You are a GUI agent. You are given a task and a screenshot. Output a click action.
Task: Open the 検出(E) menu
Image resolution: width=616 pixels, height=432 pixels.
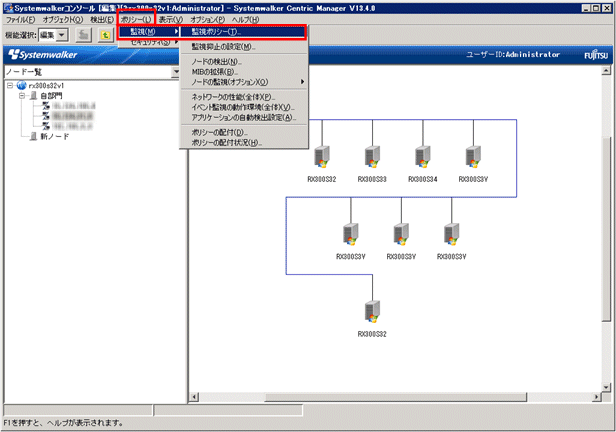point(102,19)
